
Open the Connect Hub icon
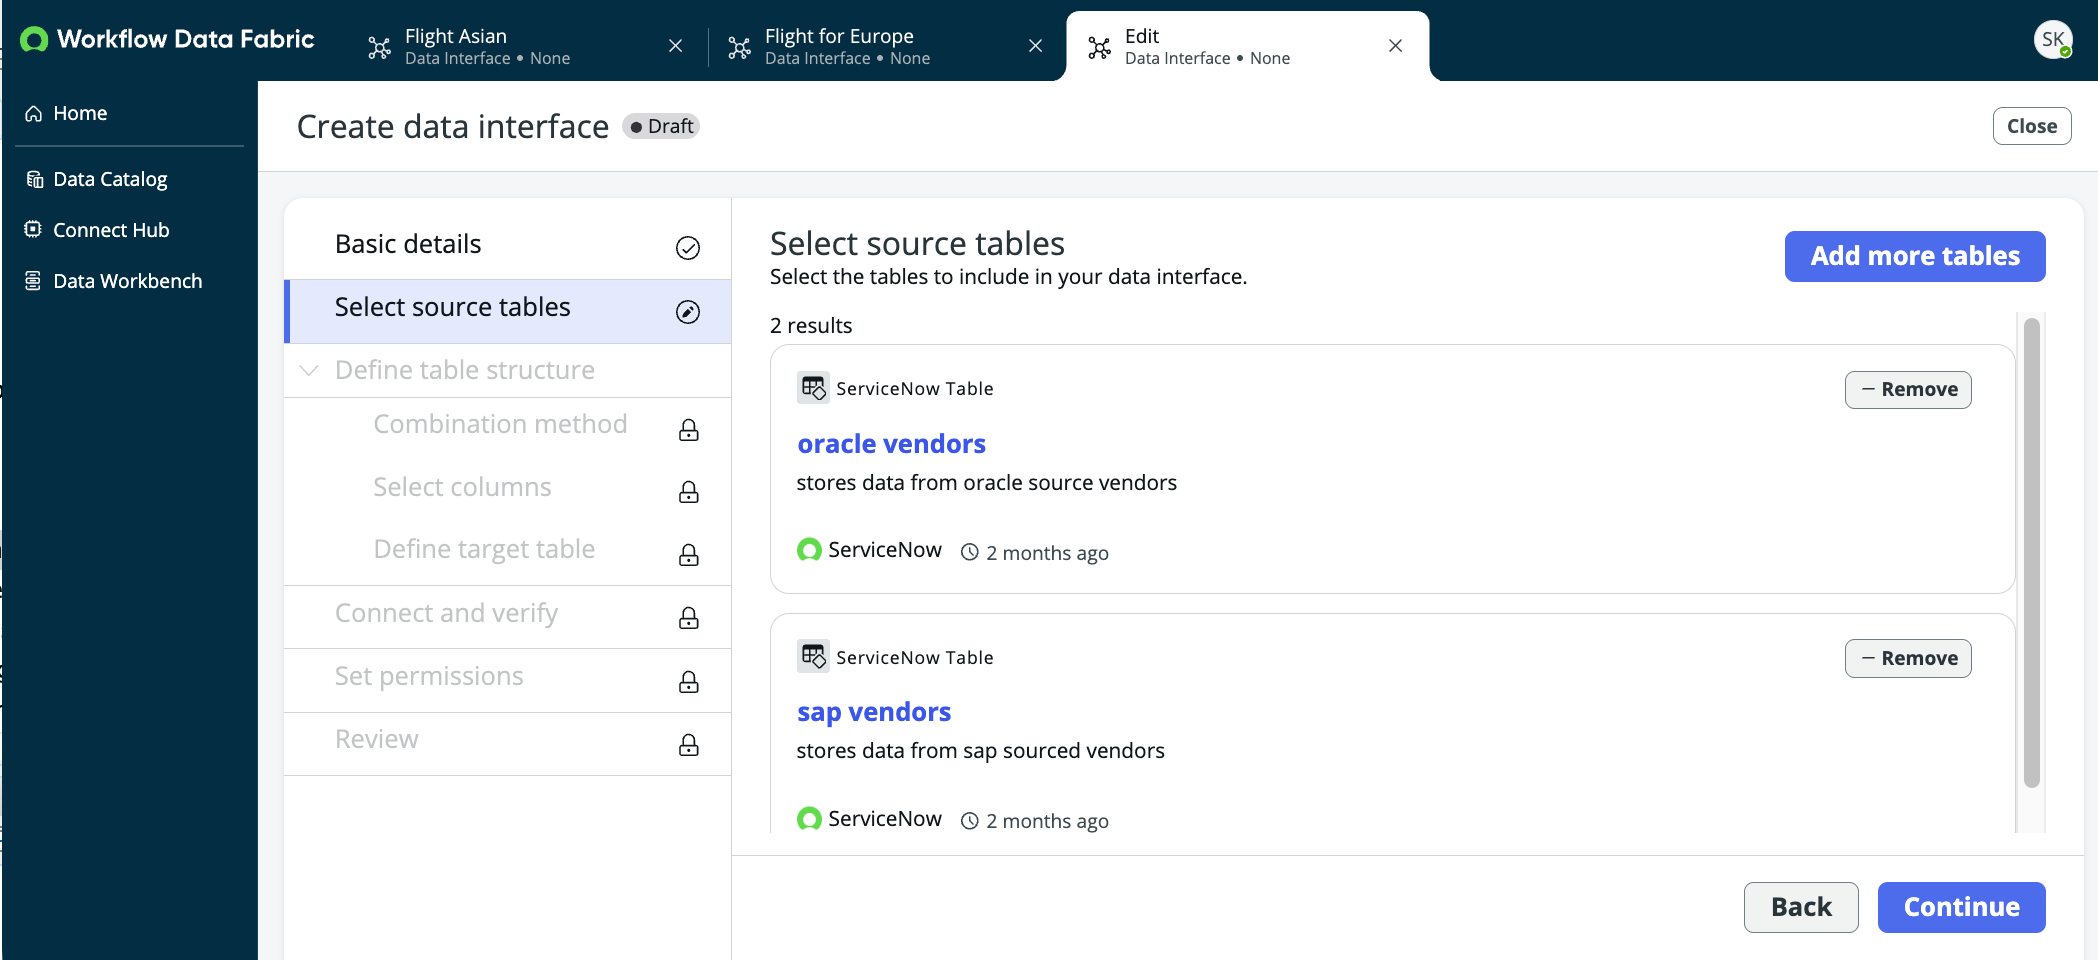coord(34,230)
